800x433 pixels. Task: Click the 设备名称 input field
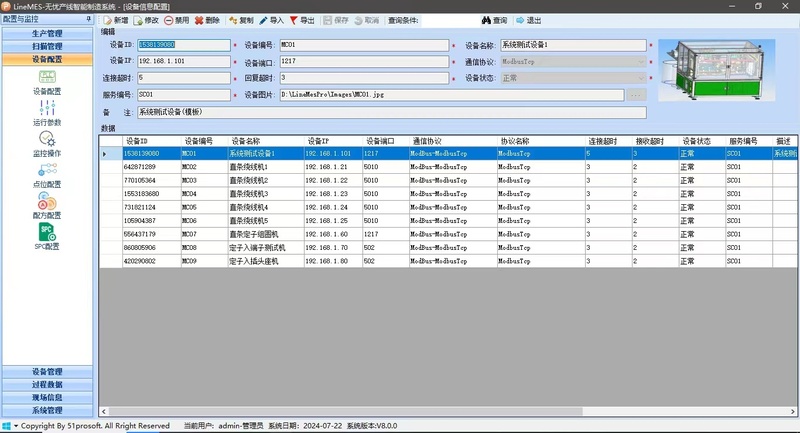click(x=573, y=45)
